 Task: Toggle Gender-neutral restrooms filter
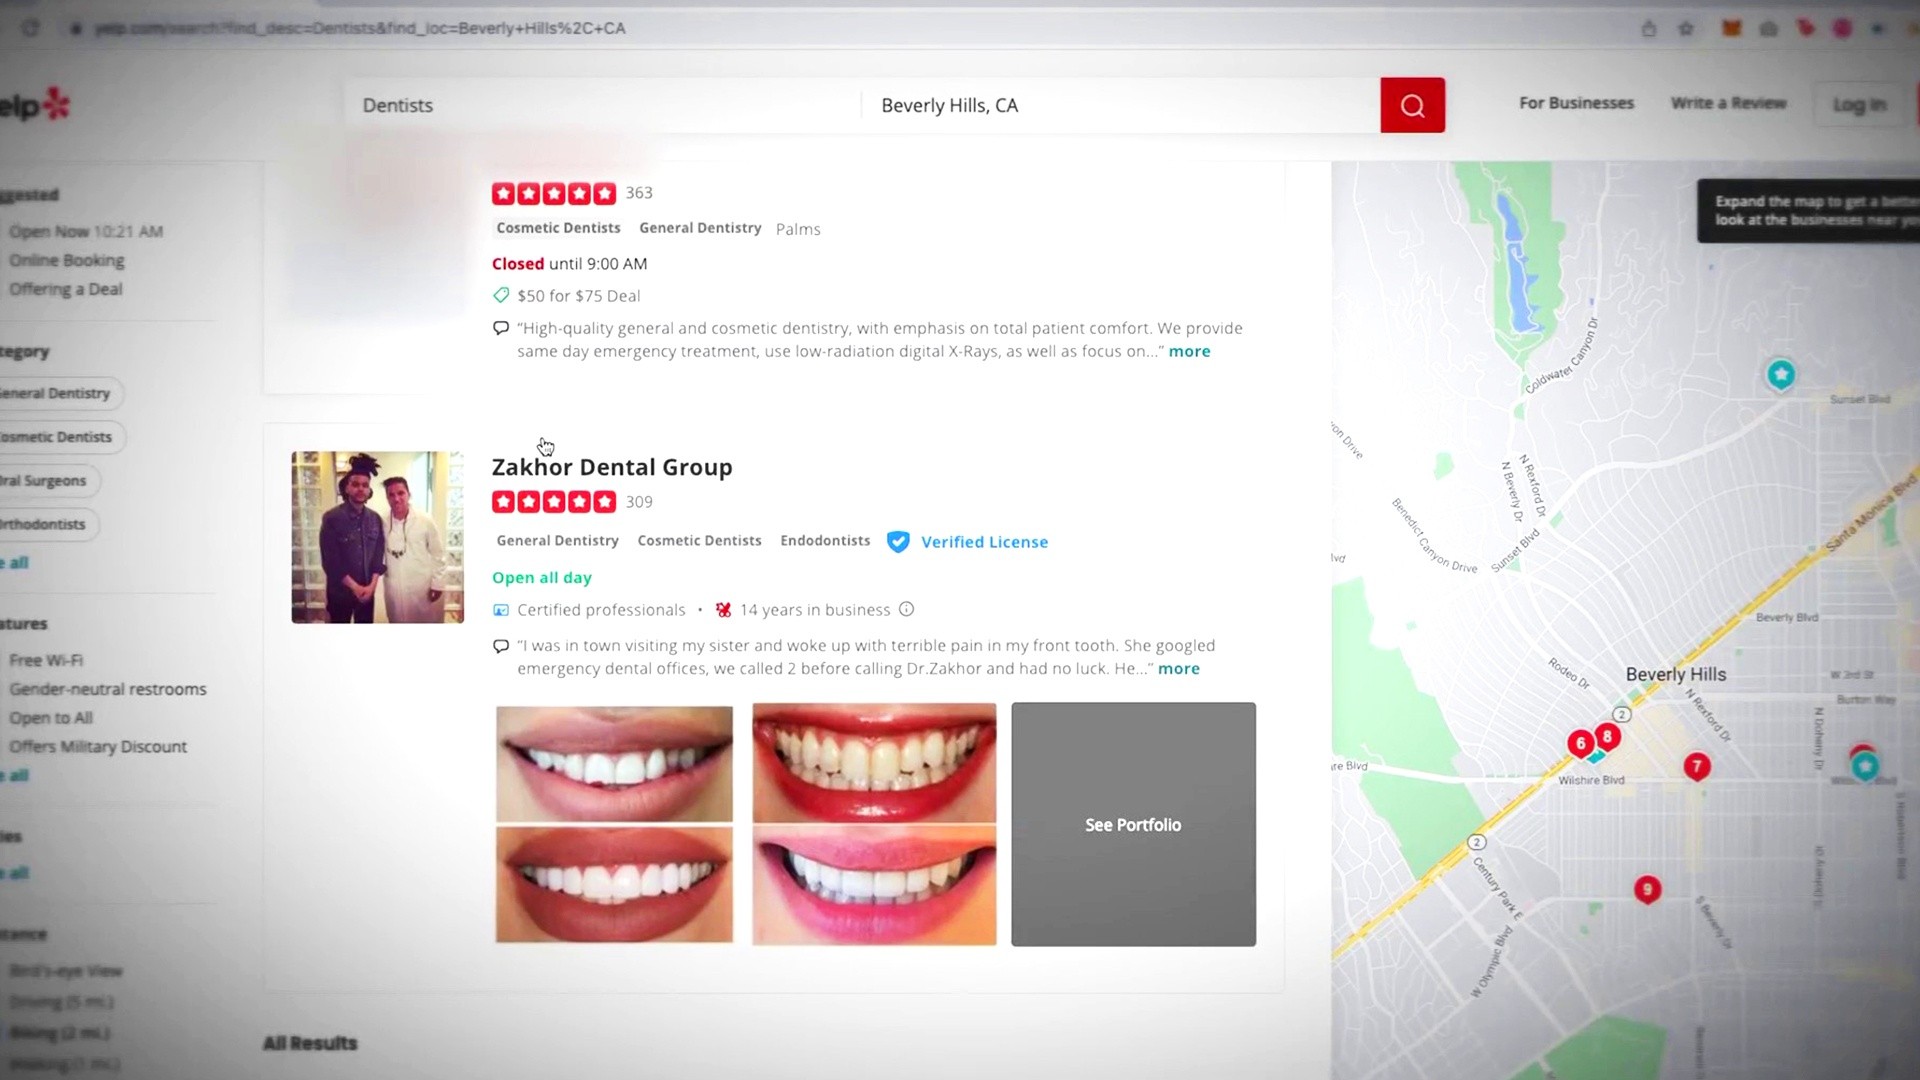[107, 689]
